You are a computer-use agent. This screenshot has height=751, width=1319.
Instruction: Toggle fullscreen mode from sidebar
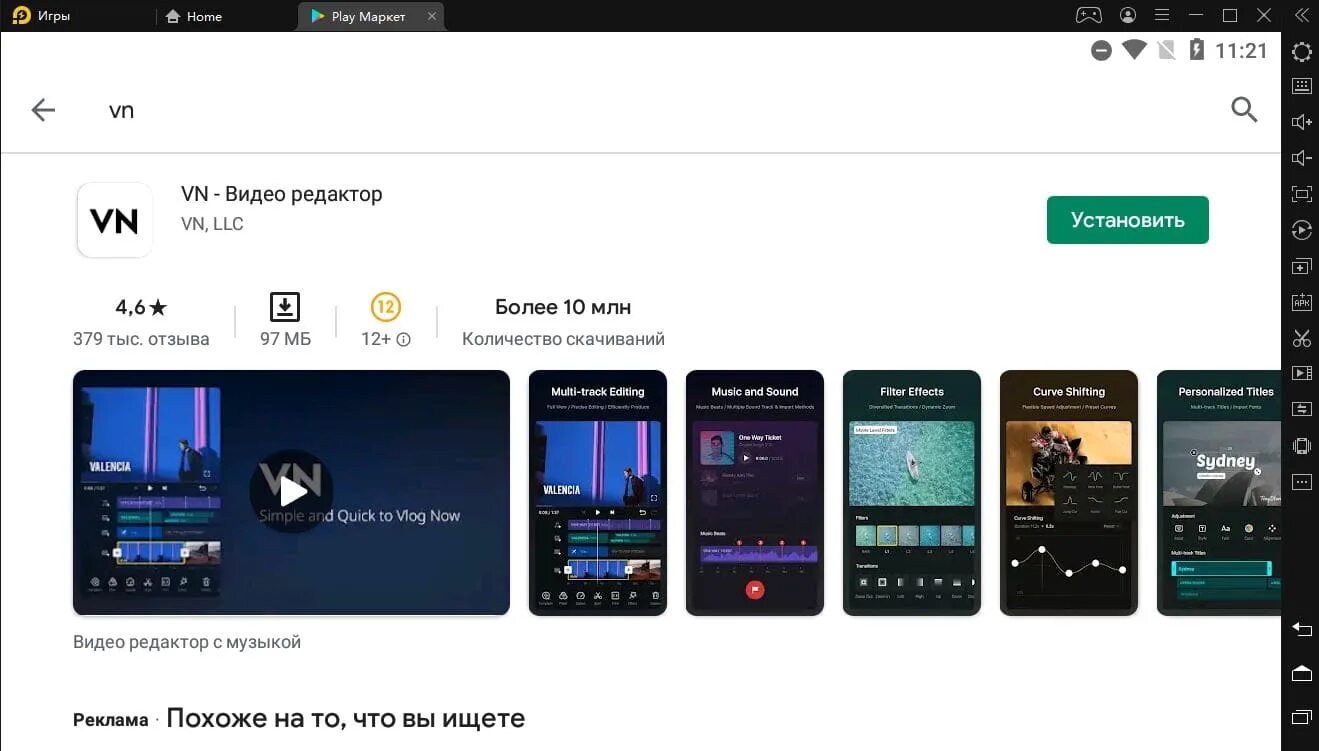pos(1301,194)
